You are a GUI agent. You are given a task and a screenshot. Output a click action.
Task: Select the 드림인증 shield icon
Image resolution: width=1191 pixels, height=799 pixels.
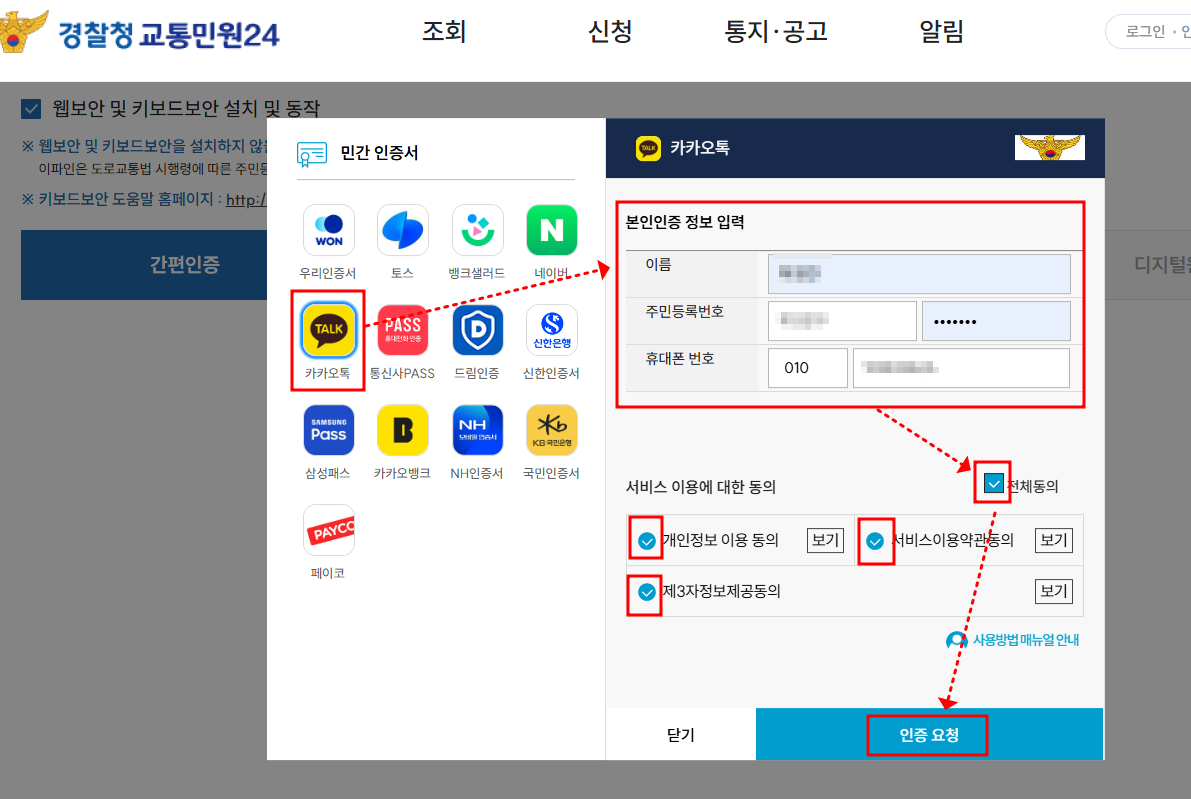click(477, 330)
